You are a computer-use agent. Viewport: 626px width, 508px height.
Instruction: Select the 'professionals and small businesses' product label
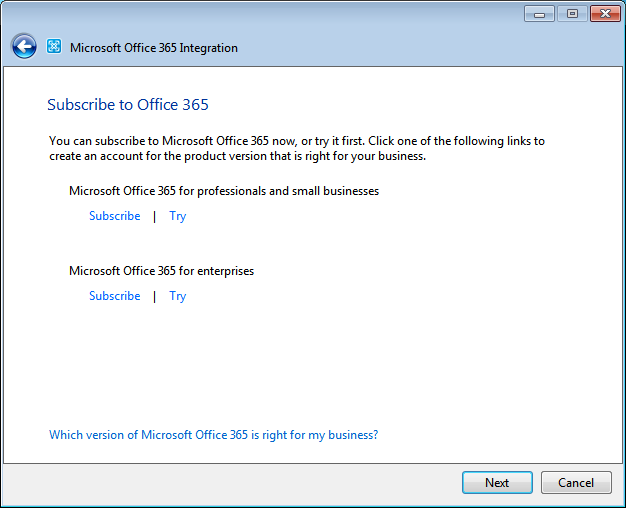coord(223,191)
